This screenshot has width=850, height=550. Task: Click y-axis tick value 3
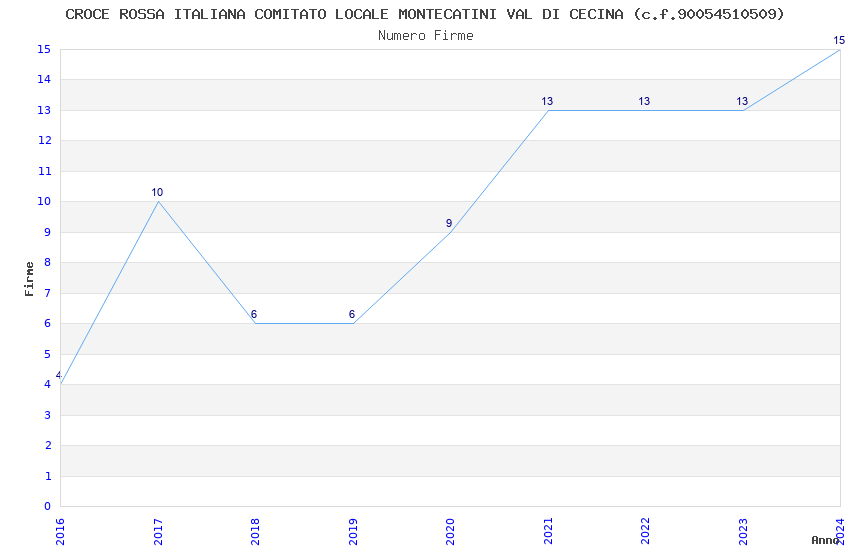[x=48, y=415]
